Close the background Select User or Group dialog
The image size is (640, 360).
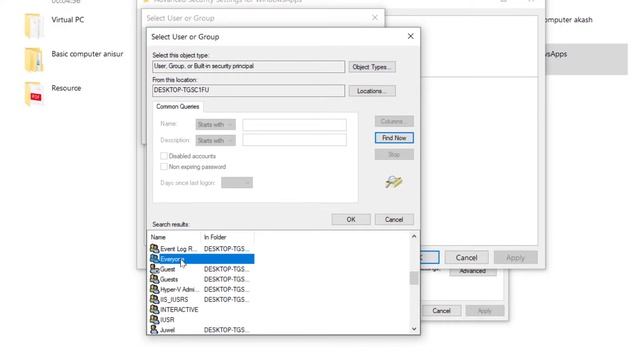(x=375, y=18)
